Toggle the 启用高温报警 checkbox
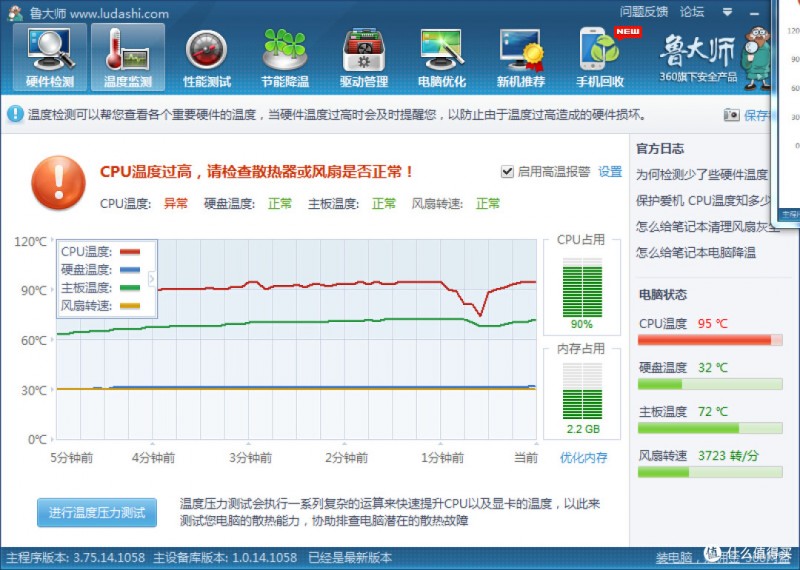800x570 pixels. (x=507, y=171)
